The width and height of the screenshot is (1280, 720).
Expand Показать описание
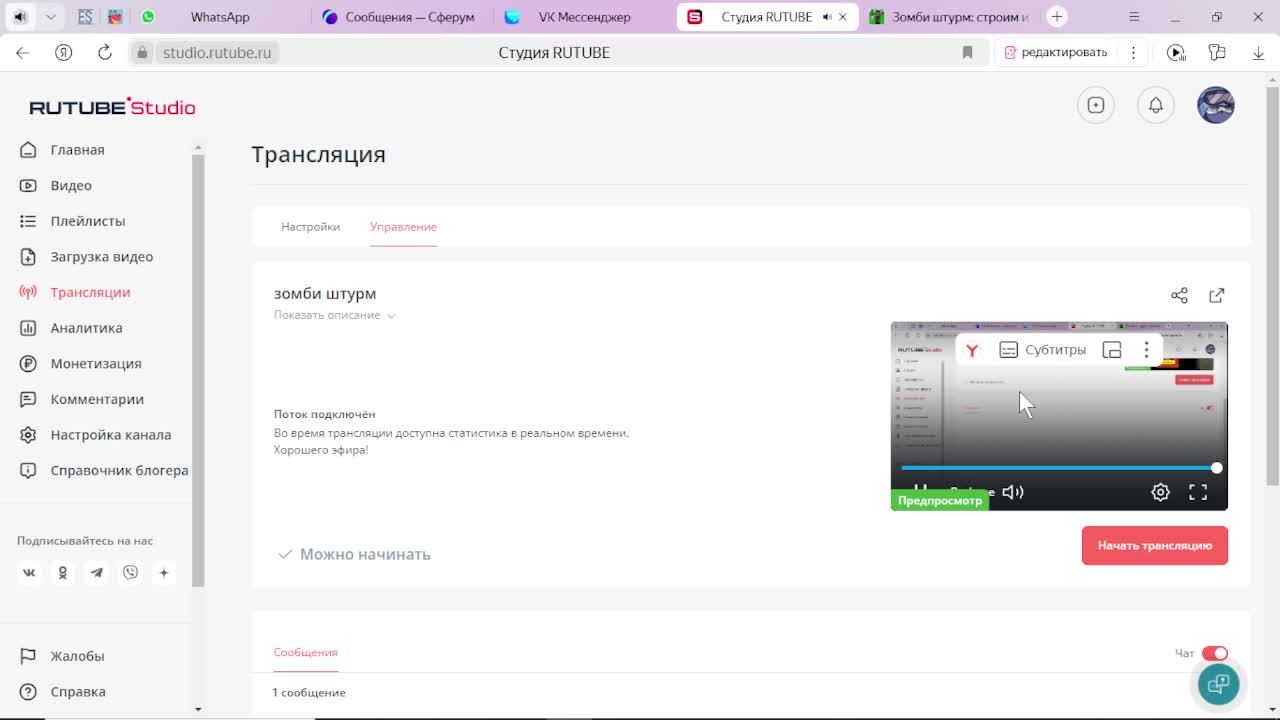335,315
